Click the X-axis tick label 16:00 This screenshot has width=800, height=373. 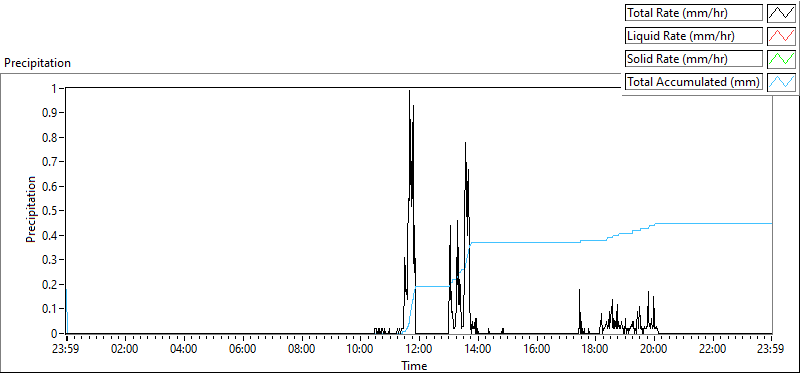537,350
